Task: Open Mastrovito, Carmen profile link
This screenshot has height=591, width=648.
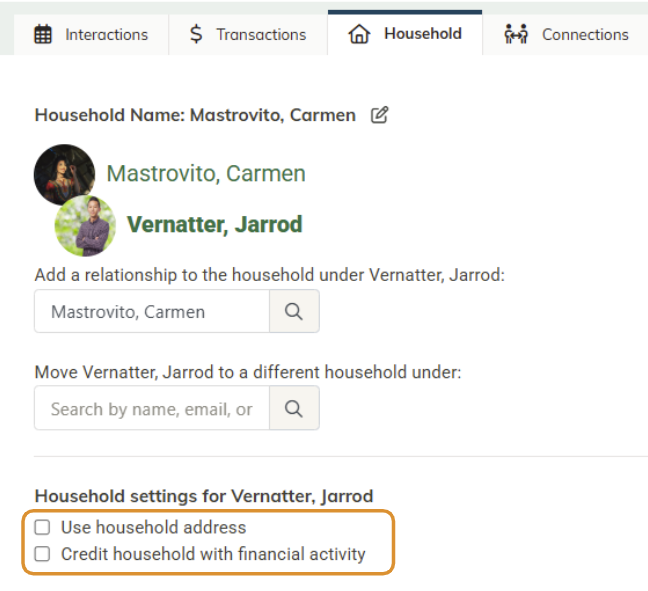Action: [206, 173]
